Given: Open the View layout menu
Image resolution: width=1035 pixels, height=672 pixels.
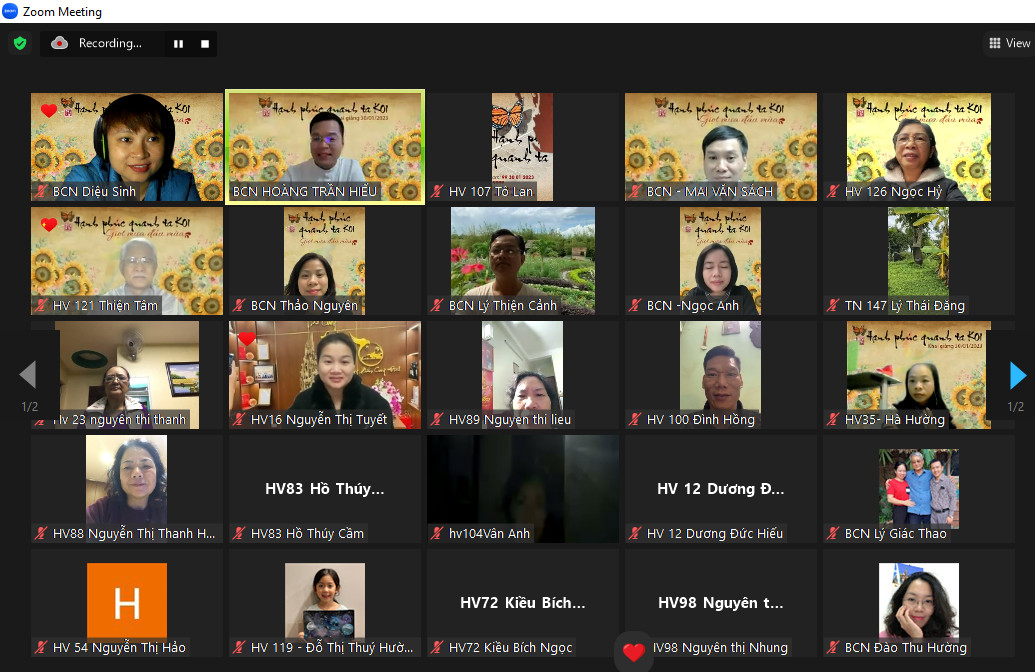Looking at the screenshot, I should point(1008,43).
